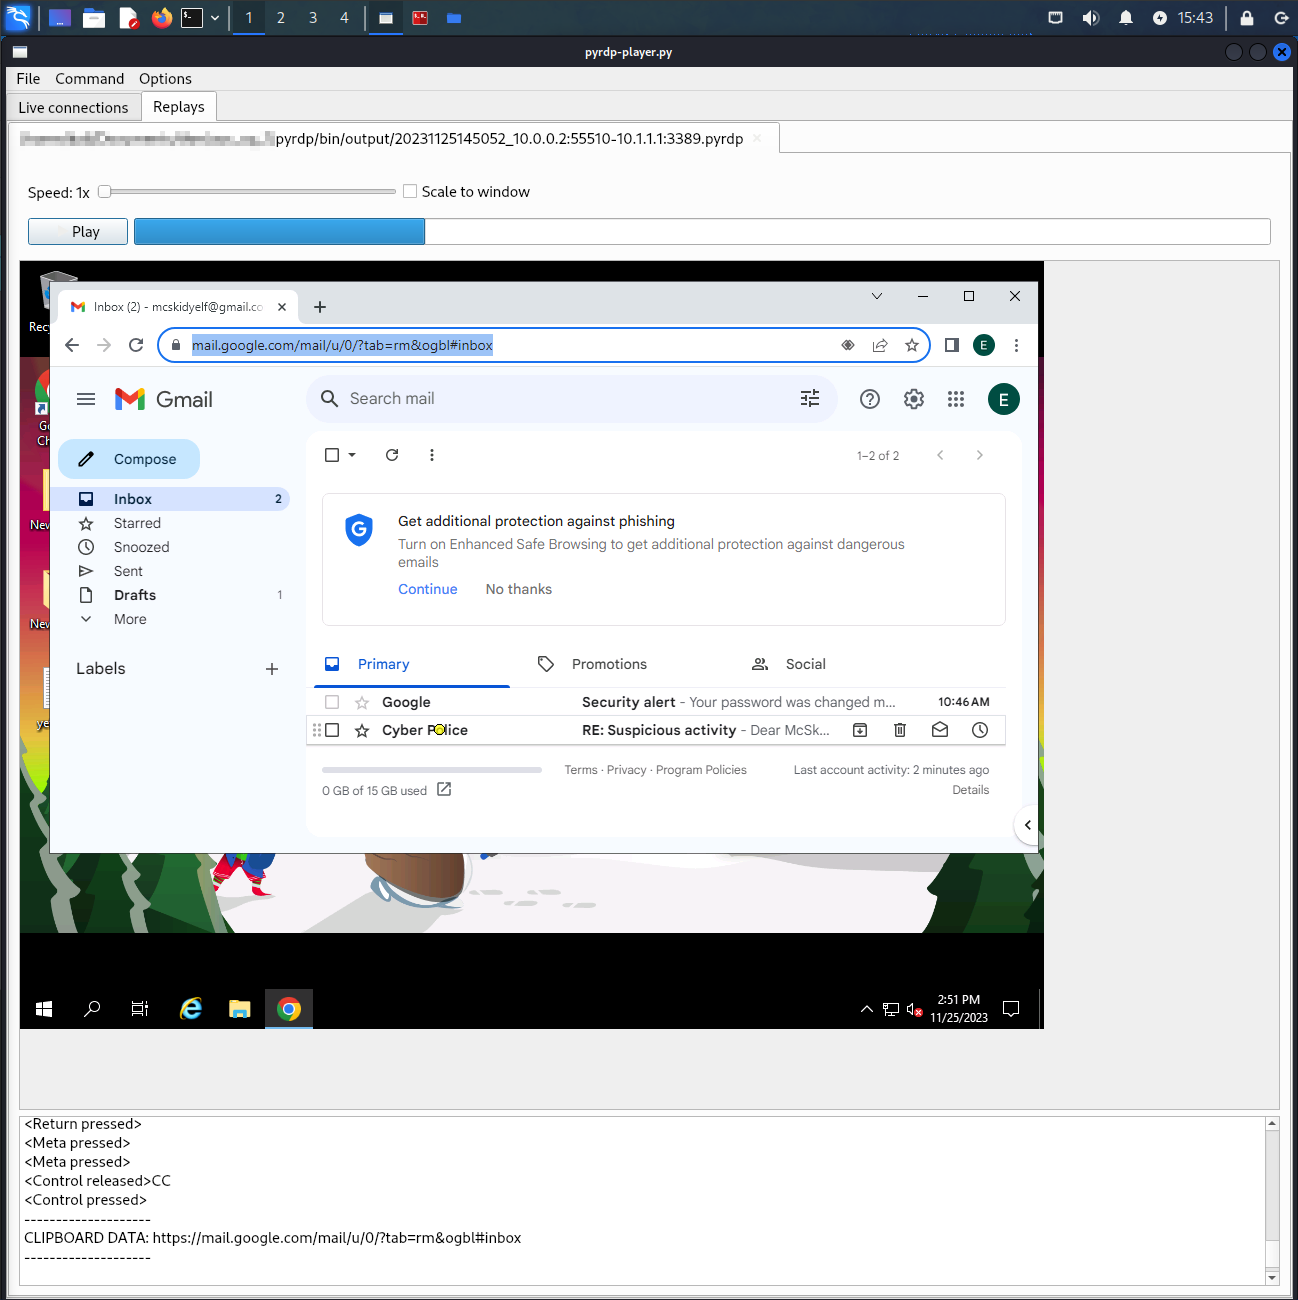Click the Play button
Viewport: 1298px width, 1300px height.
(x=78, y=231)
